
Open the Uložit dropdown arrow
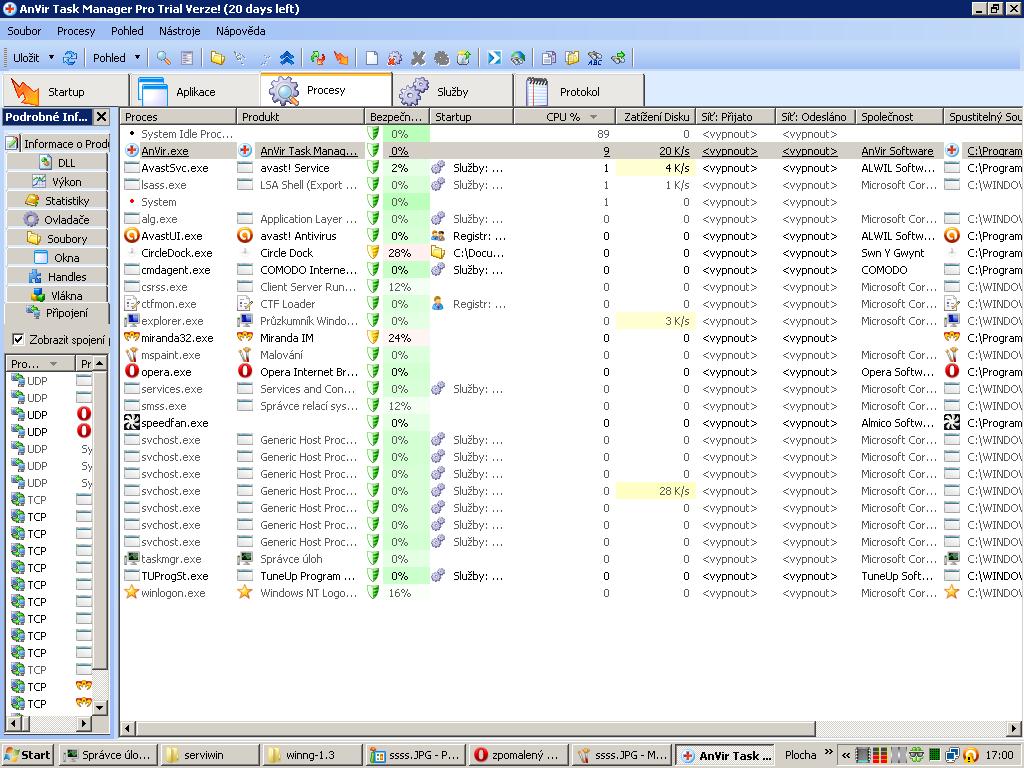point(52,57)
